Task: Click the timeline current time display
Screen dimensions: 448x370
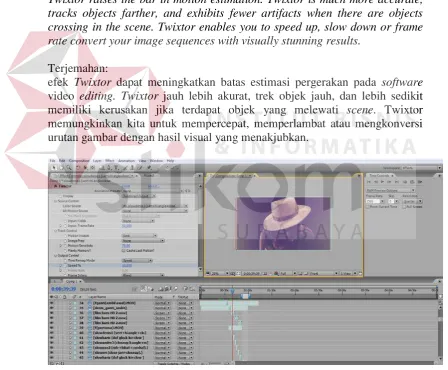Action: pos(64,289)
